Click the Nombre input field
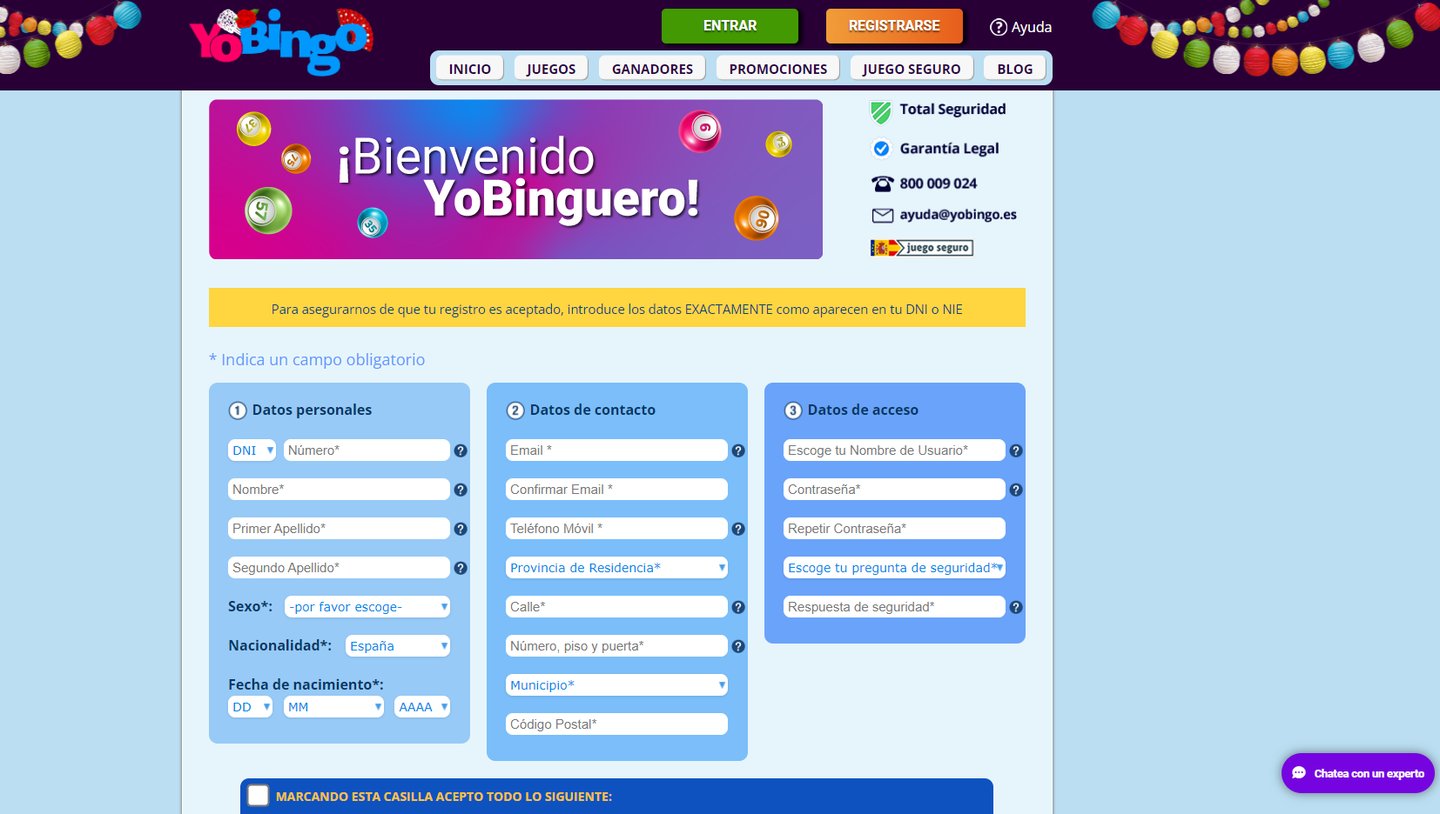The height and width of the screenshot is (814, 1440). click(x=339, y=489)
